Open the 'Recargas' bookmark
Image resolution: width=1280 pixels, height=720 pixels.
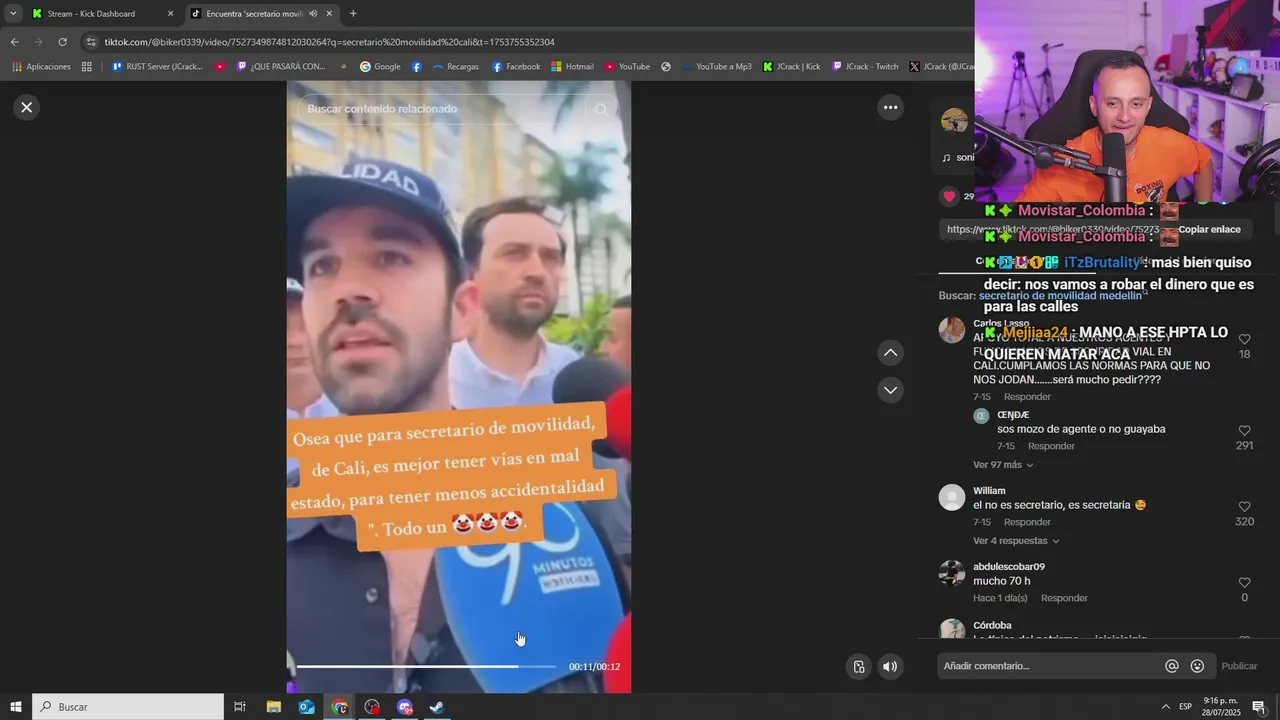click(455, 67)
